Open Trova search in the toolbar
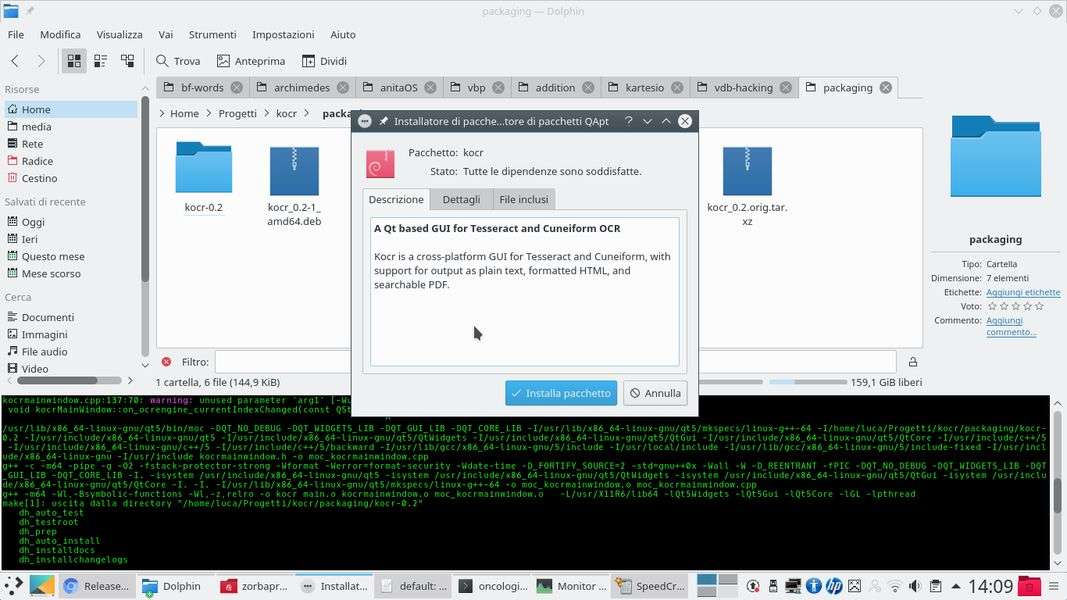This screenshot has width=1067, height=600. click(178, 61)
